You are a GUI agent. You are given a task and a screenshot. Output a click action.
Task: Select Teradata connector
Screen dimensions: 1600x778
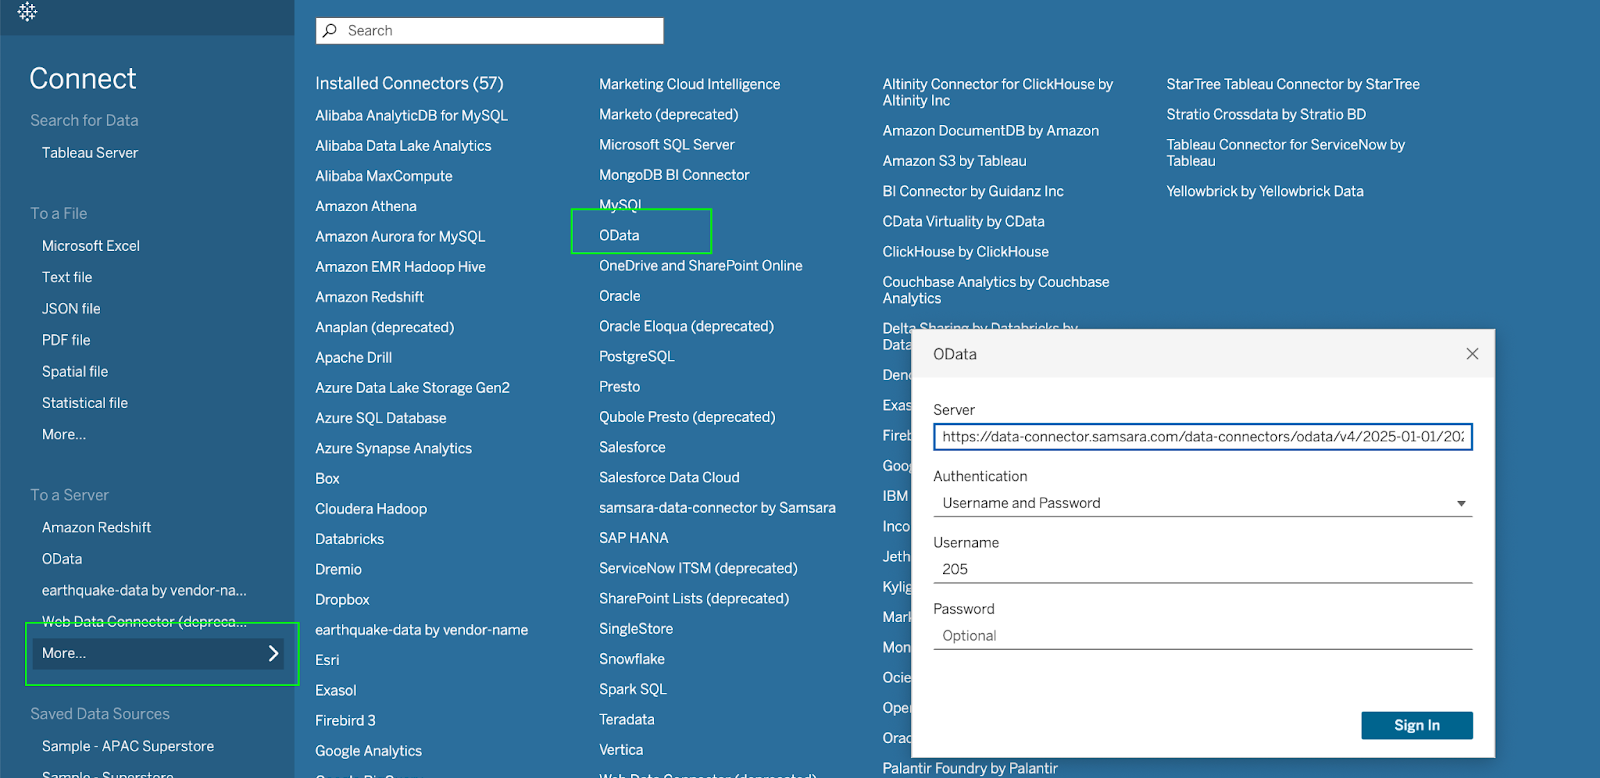point(626,720)
